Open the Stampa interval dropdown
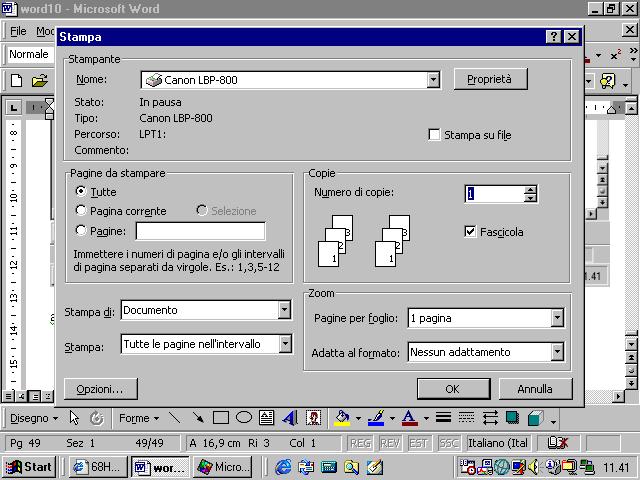 285,344
